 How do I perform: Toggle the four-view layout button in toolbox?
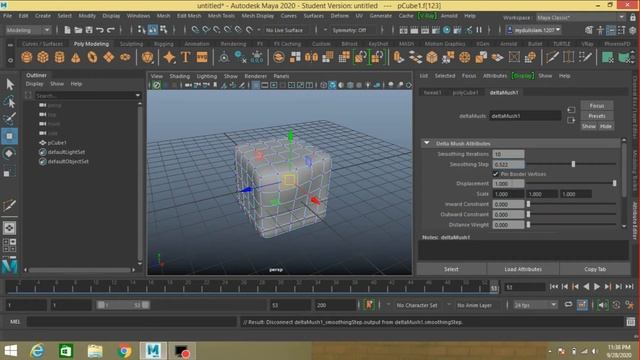pyautogui.click(x=9, y=245)
